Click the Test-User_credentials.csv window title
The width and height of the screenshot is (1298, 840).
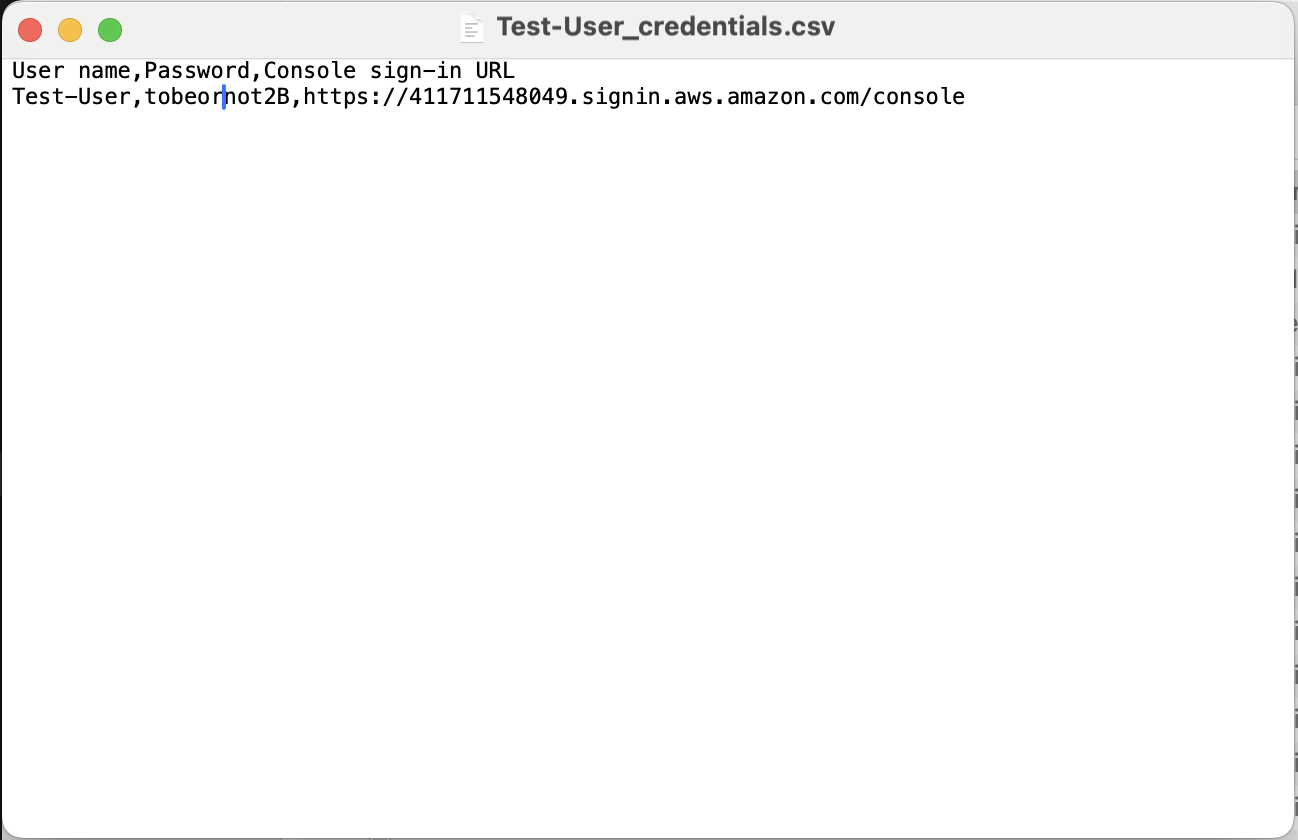tap(666, 27)
